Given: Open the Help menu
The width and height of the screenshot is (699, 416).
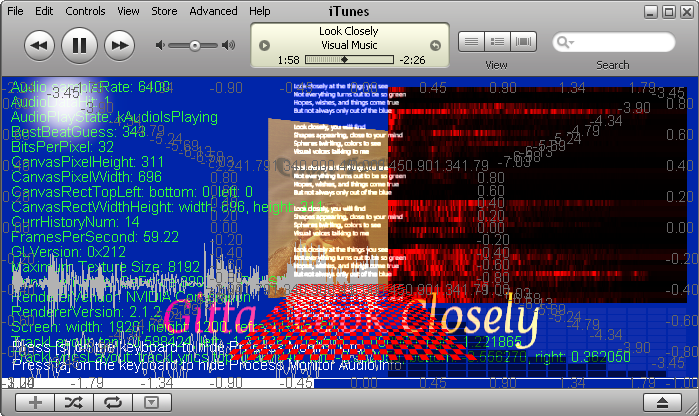Looking at the screenshot, I should (259, 11).
